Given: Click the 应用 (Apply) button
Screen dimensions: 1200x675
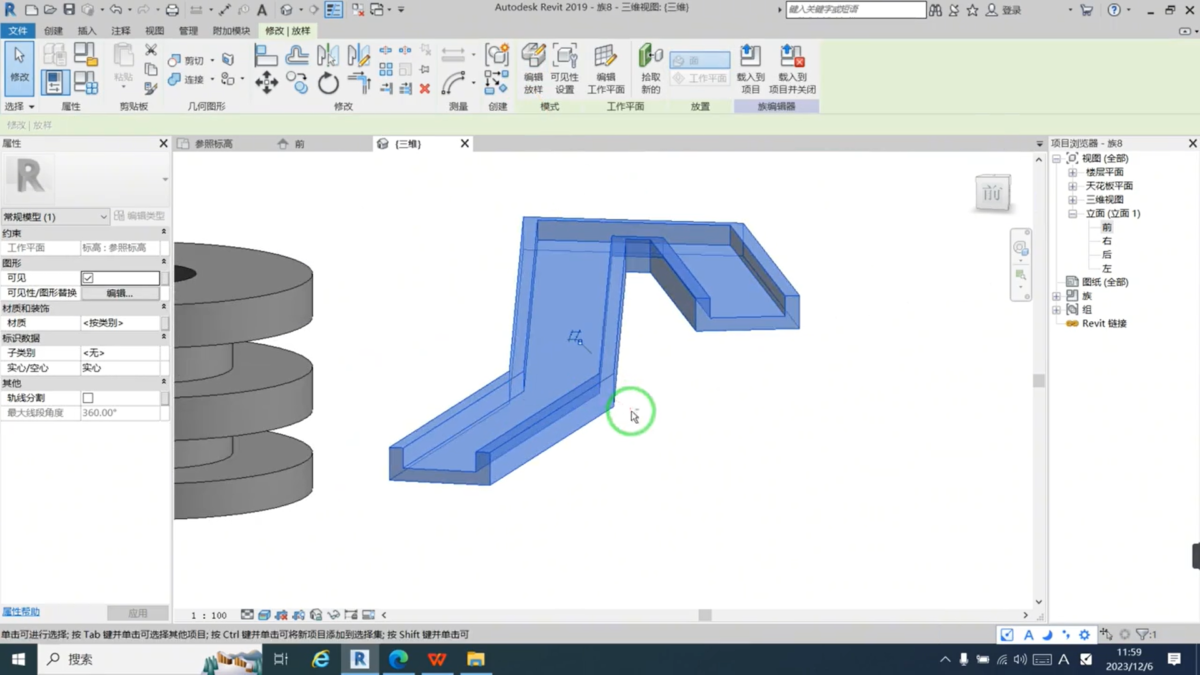Looking at the screenshot, I should 138,613.
